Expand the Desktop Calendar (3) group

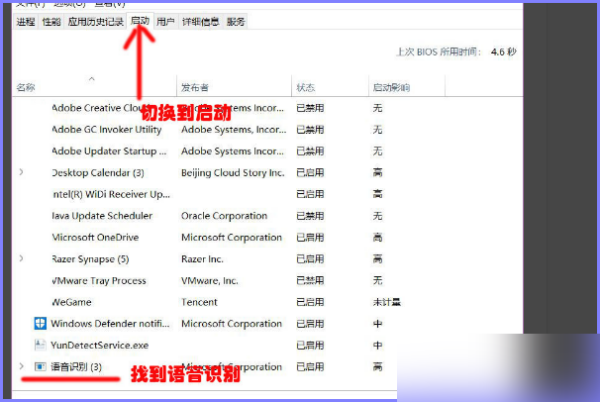[21, 172]
